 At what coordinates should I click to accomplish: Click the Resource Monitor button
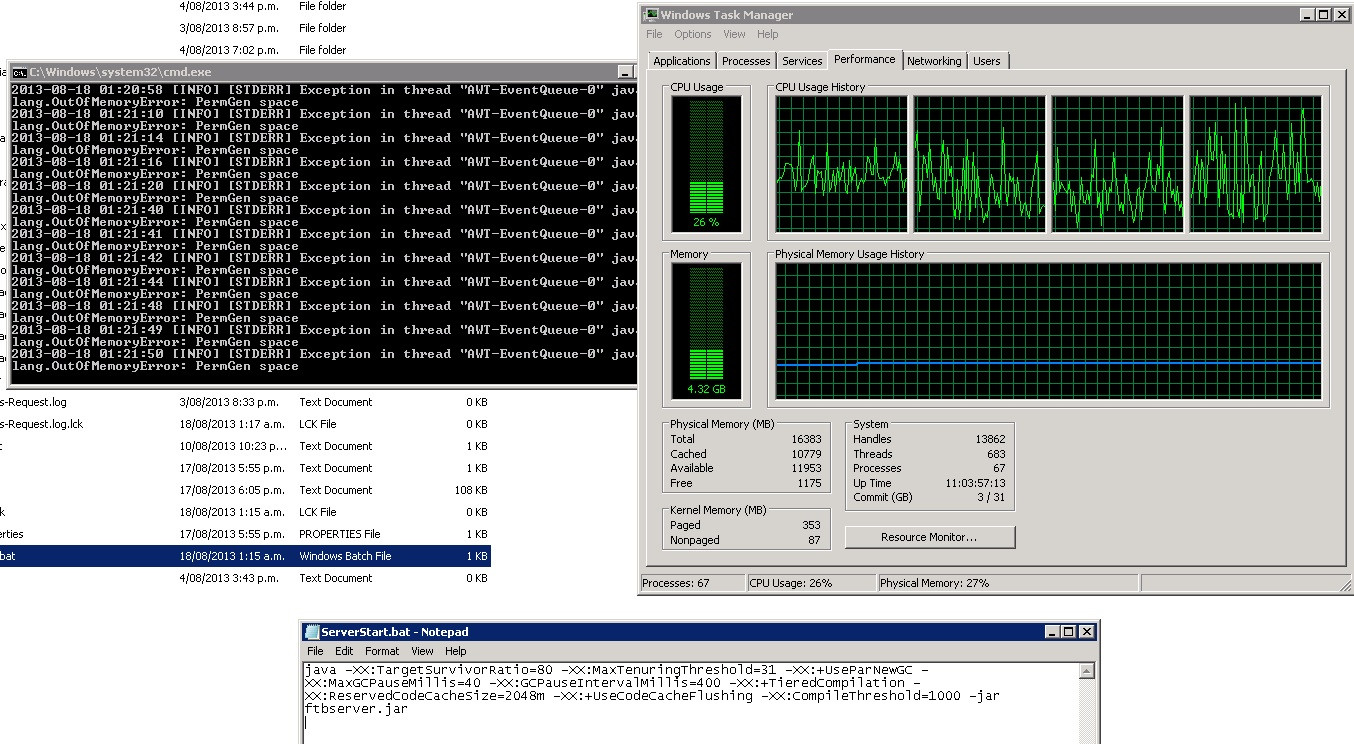click(929, 537)
